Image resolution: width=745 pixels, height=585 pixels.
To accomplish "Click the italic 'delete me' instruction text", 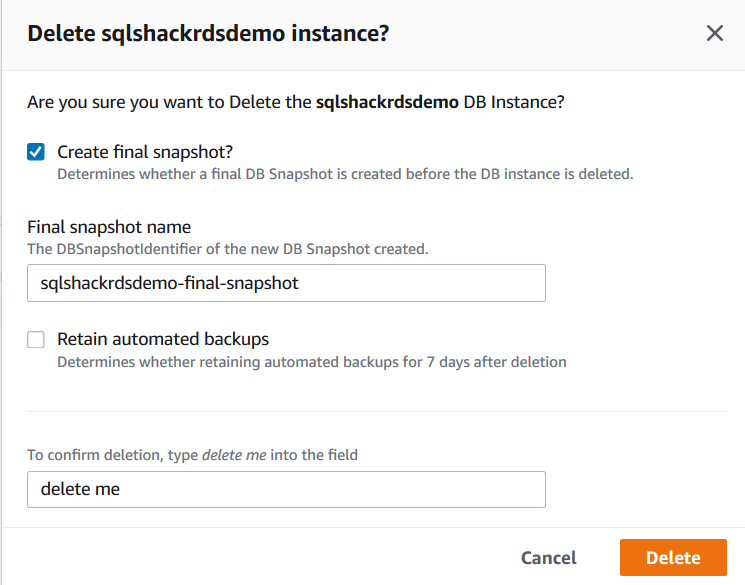I will click(234, 455).
